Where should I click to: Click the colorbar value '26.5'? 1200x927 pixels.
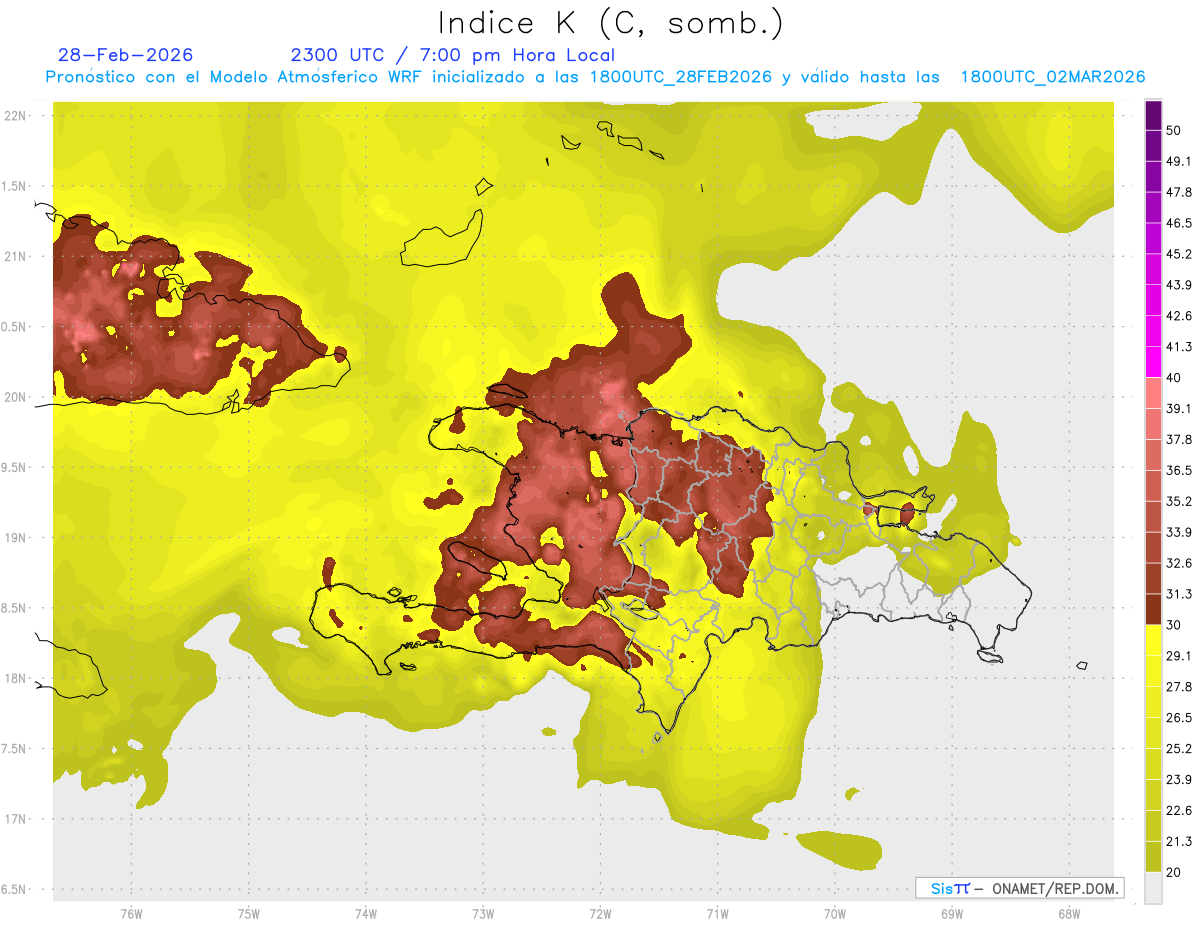coord(1179,717)
